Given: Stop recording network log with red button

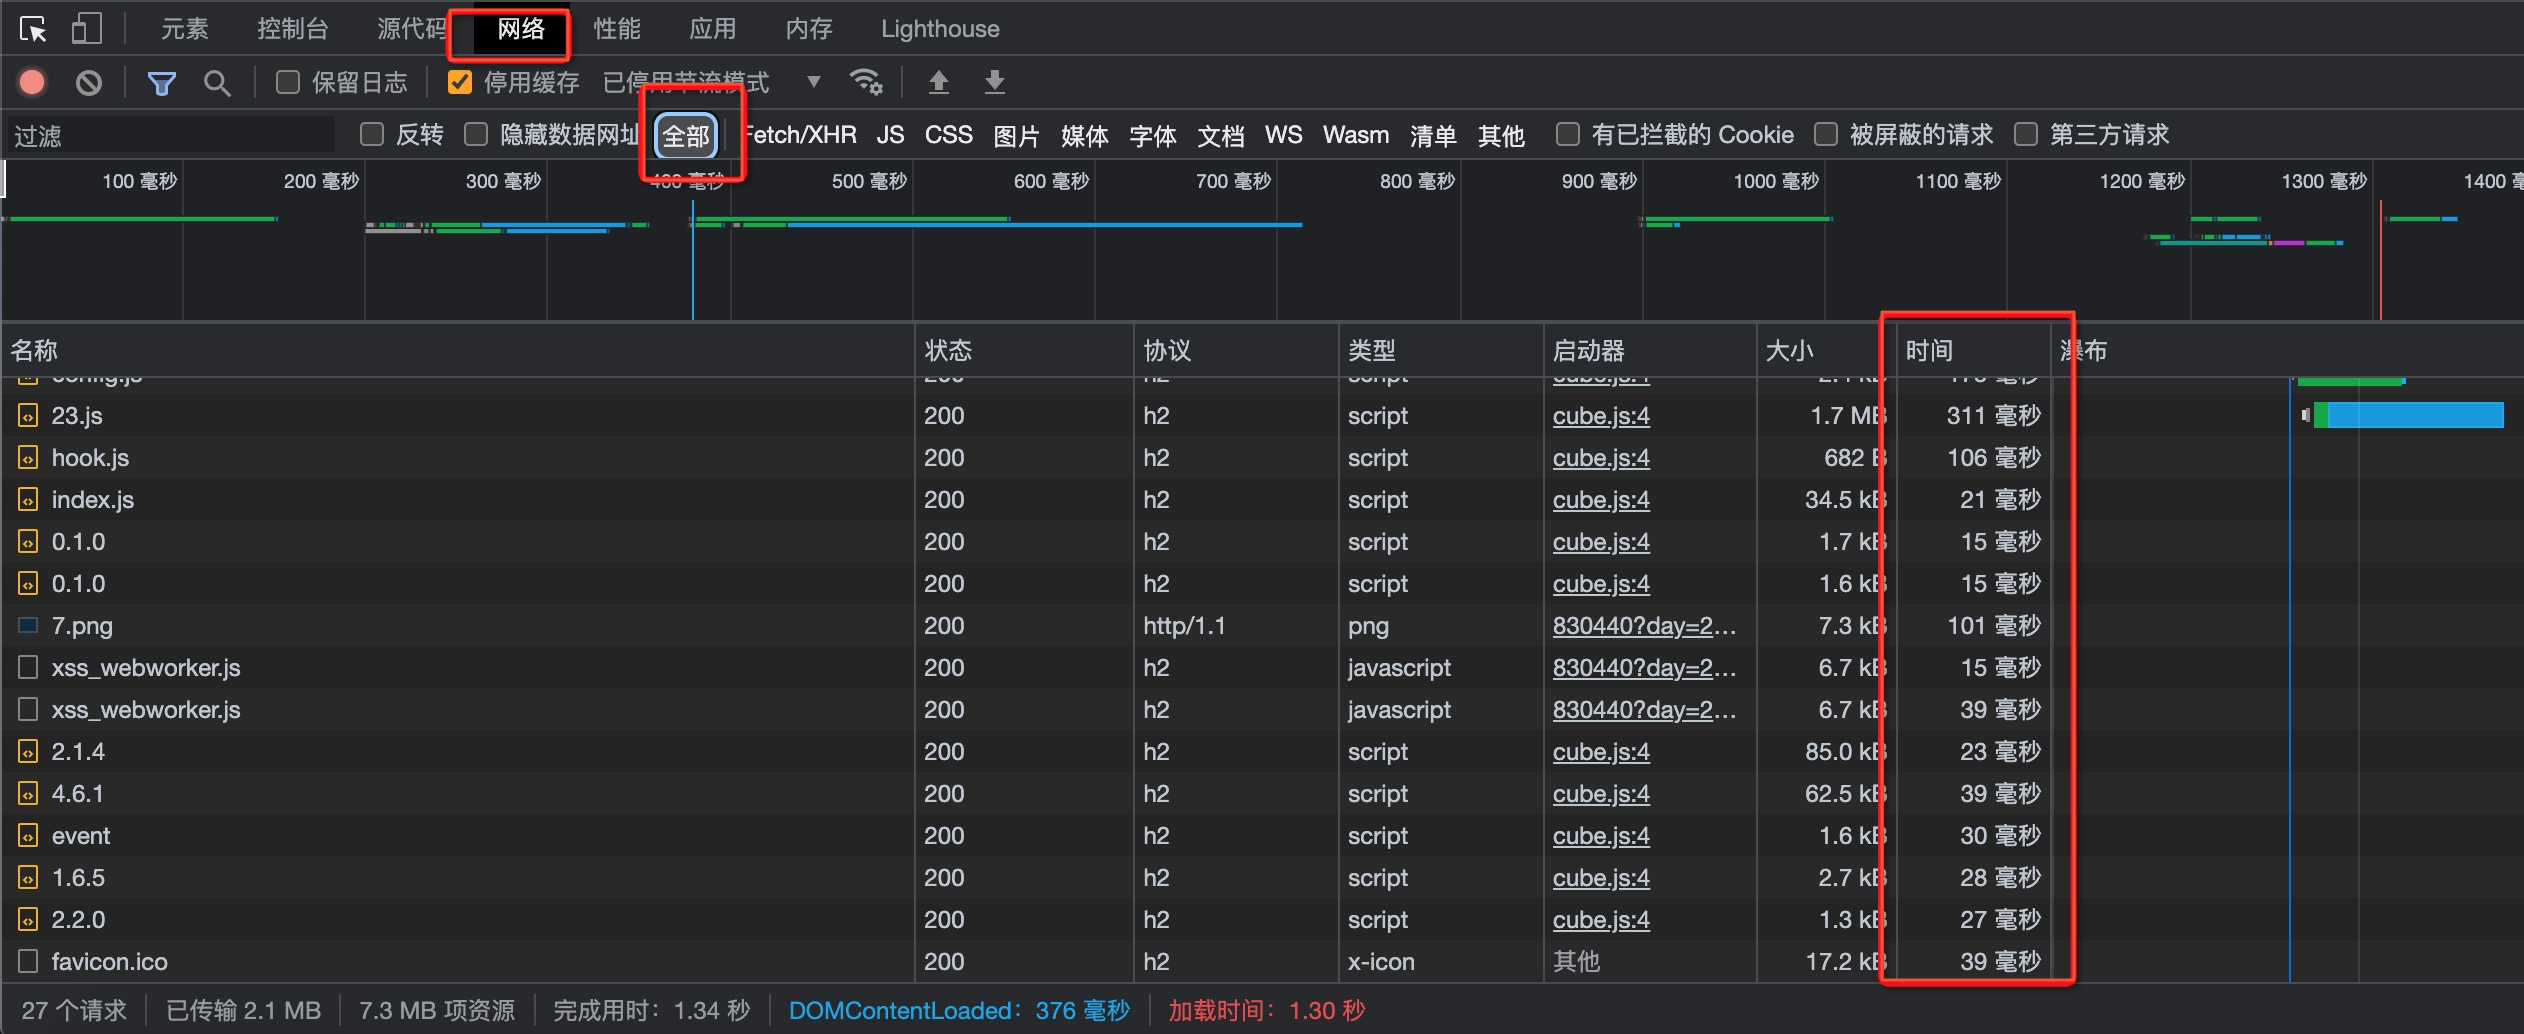Looking at the screenshot, I should tap(32, 82).
